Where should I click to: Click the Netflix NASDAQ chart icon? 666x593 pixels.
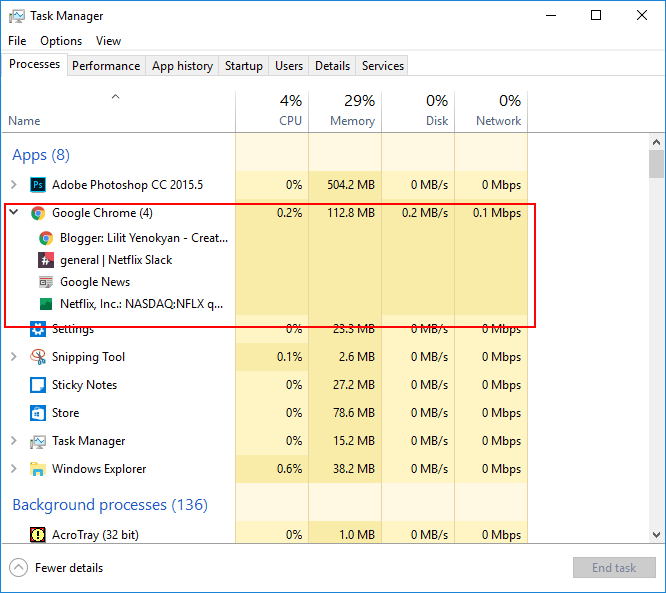pos(46,304)
